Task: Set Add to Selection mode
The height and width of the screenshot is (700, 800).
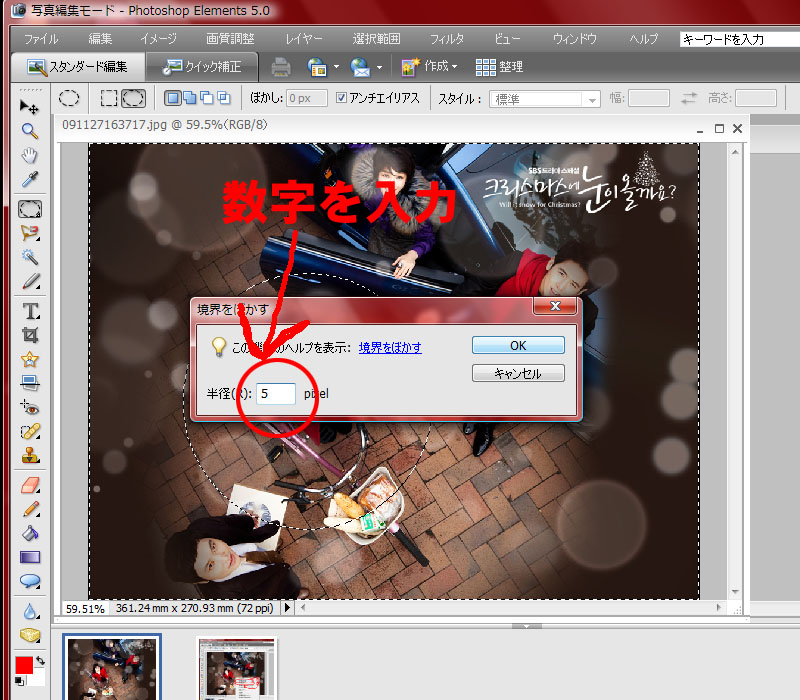Action: [x=190, y=98]
